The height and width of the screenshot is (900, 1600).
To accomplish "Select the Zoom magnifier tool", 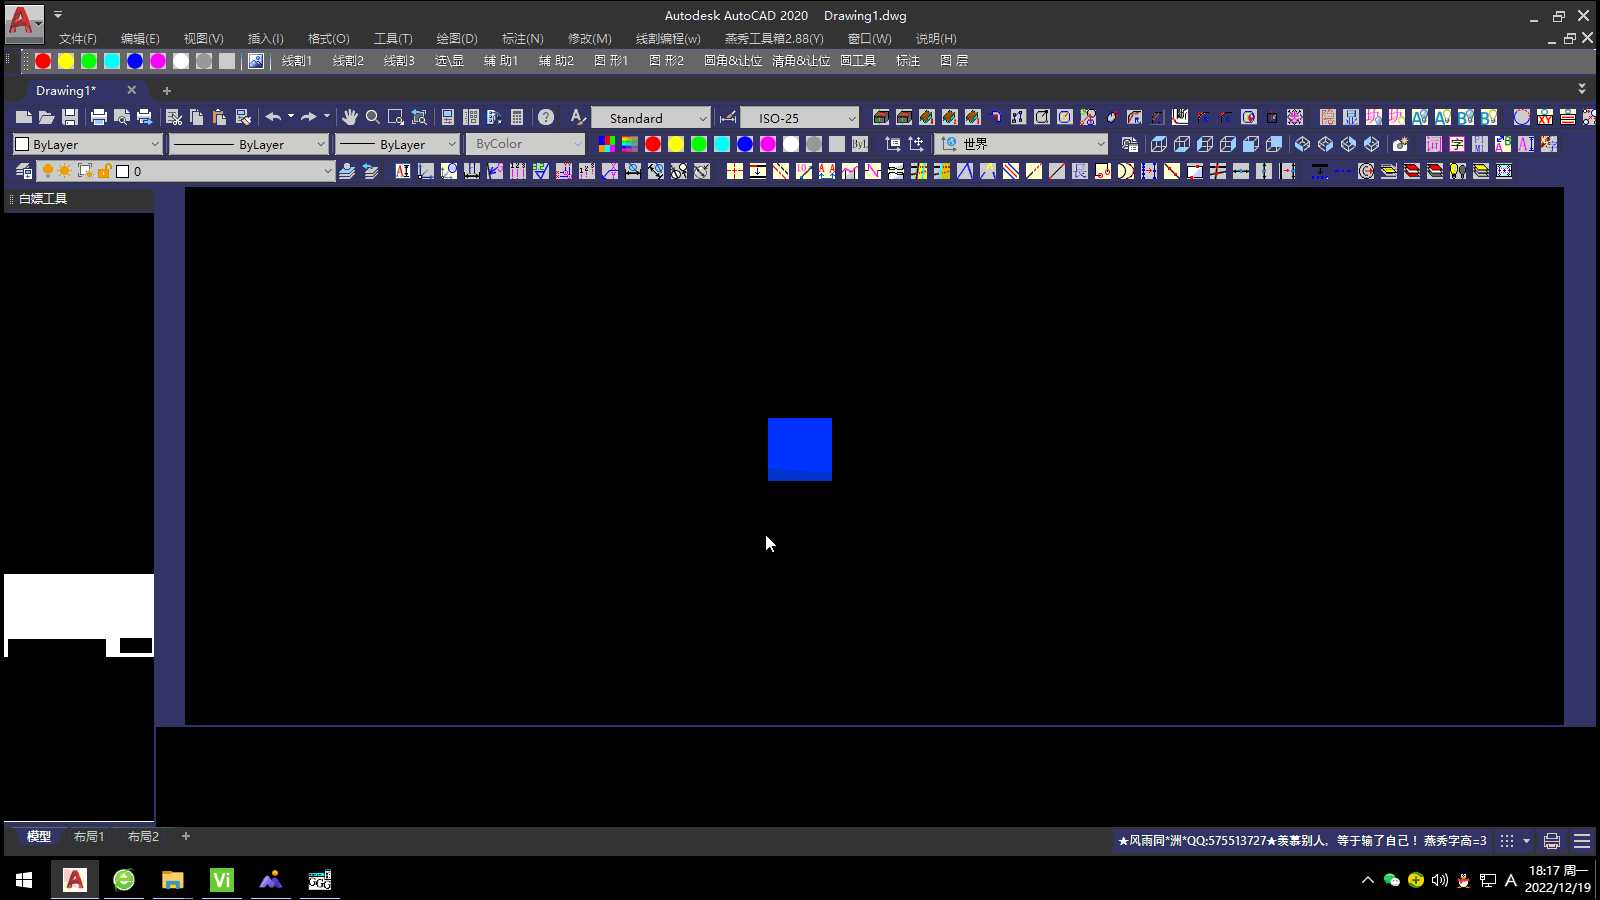I will [x=373, y=117].
